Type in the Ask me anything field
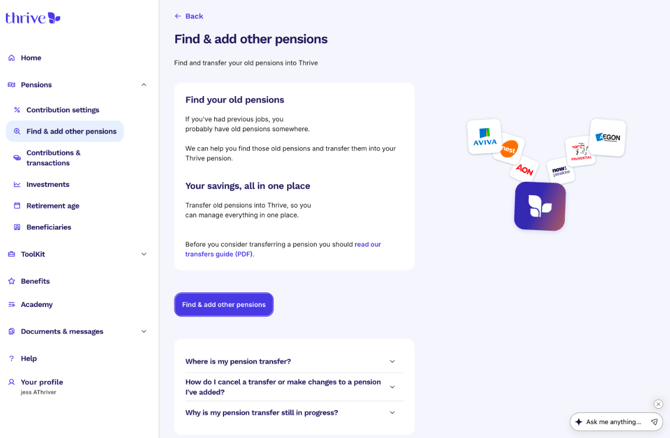The width and height of the screenshot is (670, 438). 612,422
